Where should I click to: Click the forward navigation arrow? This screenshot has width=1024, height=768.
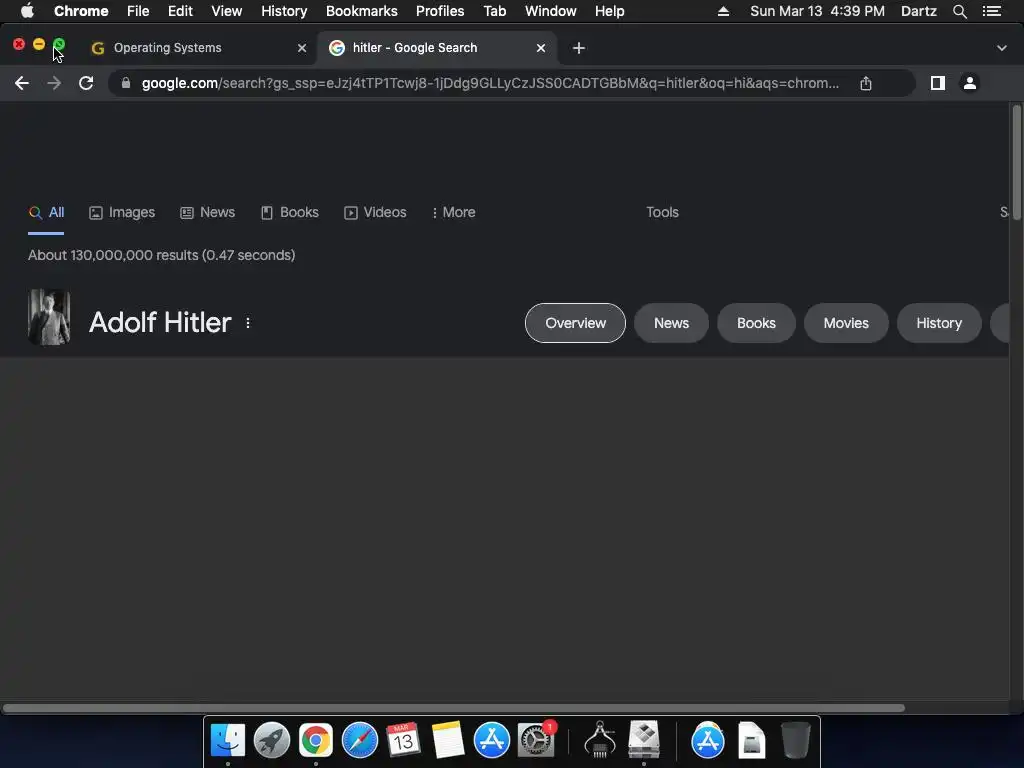pos(54,83)
